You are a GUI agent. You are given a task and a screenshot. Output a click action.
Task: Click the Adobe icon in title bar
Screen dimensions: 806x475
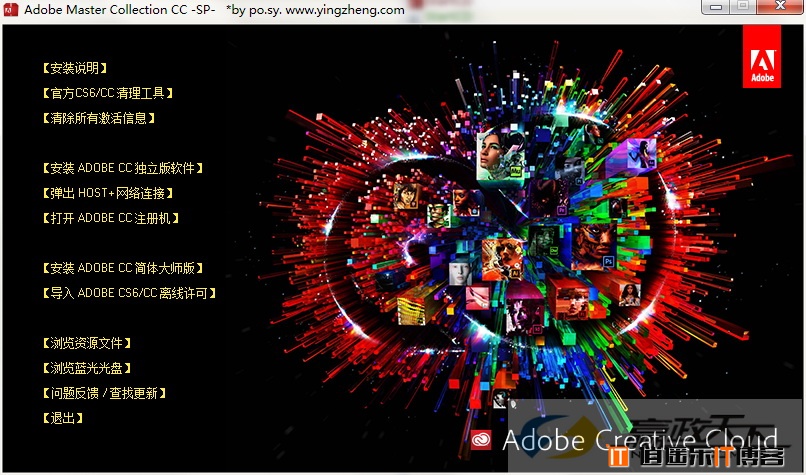click(x=11, y=9)
